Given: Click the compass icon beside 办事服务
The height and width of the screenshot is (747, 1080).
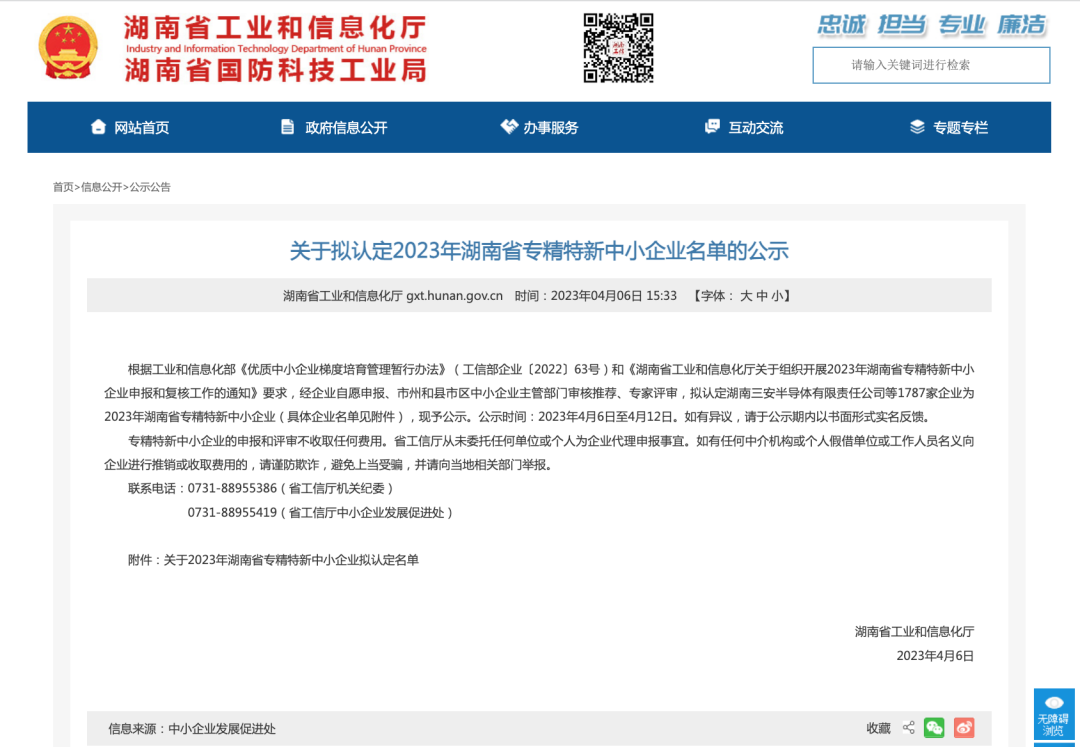Looking at the screenshot, I should coord(508,127).
